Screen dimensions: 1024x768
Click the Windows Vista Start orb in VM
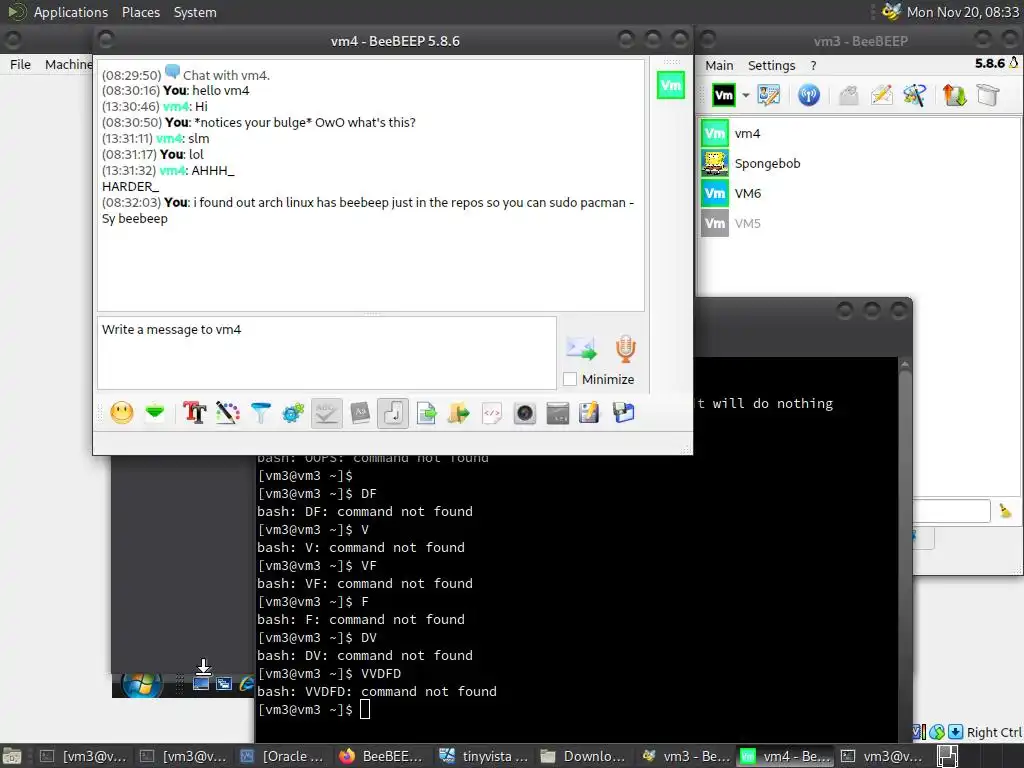coord(141,684)
